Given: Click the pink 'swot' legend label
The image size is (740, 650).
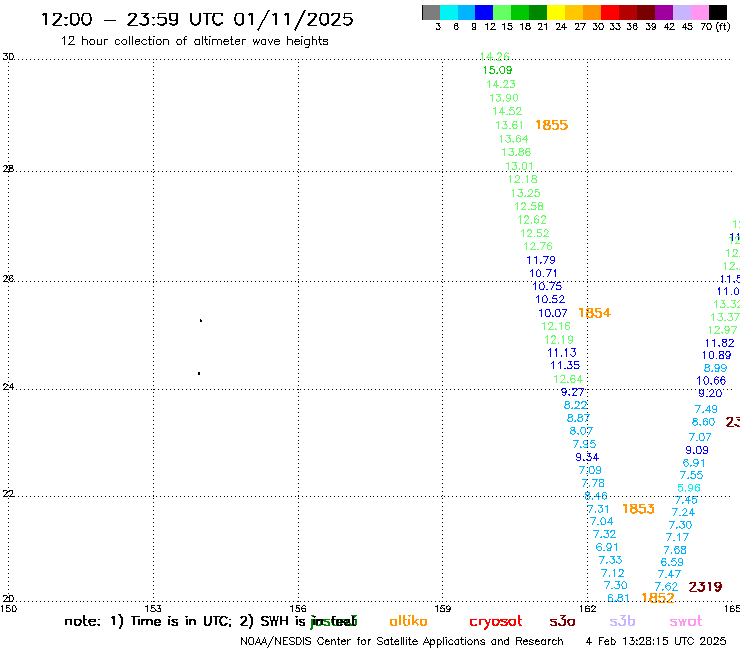Looking at the screenshot, I should 686,622.
